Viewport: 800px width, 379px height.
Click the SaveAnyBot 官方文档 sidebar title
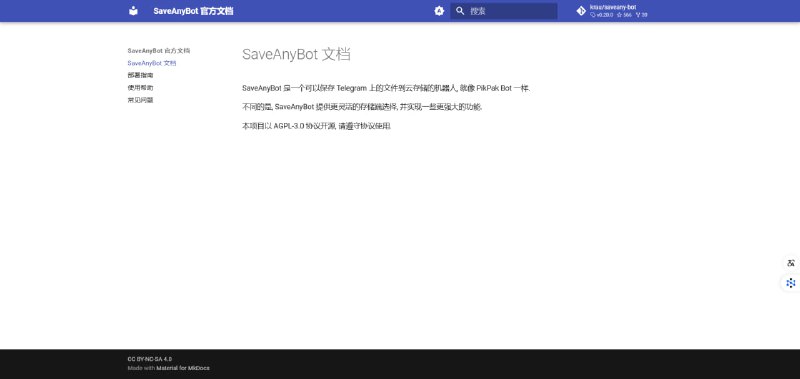click(x=159, y=51)
